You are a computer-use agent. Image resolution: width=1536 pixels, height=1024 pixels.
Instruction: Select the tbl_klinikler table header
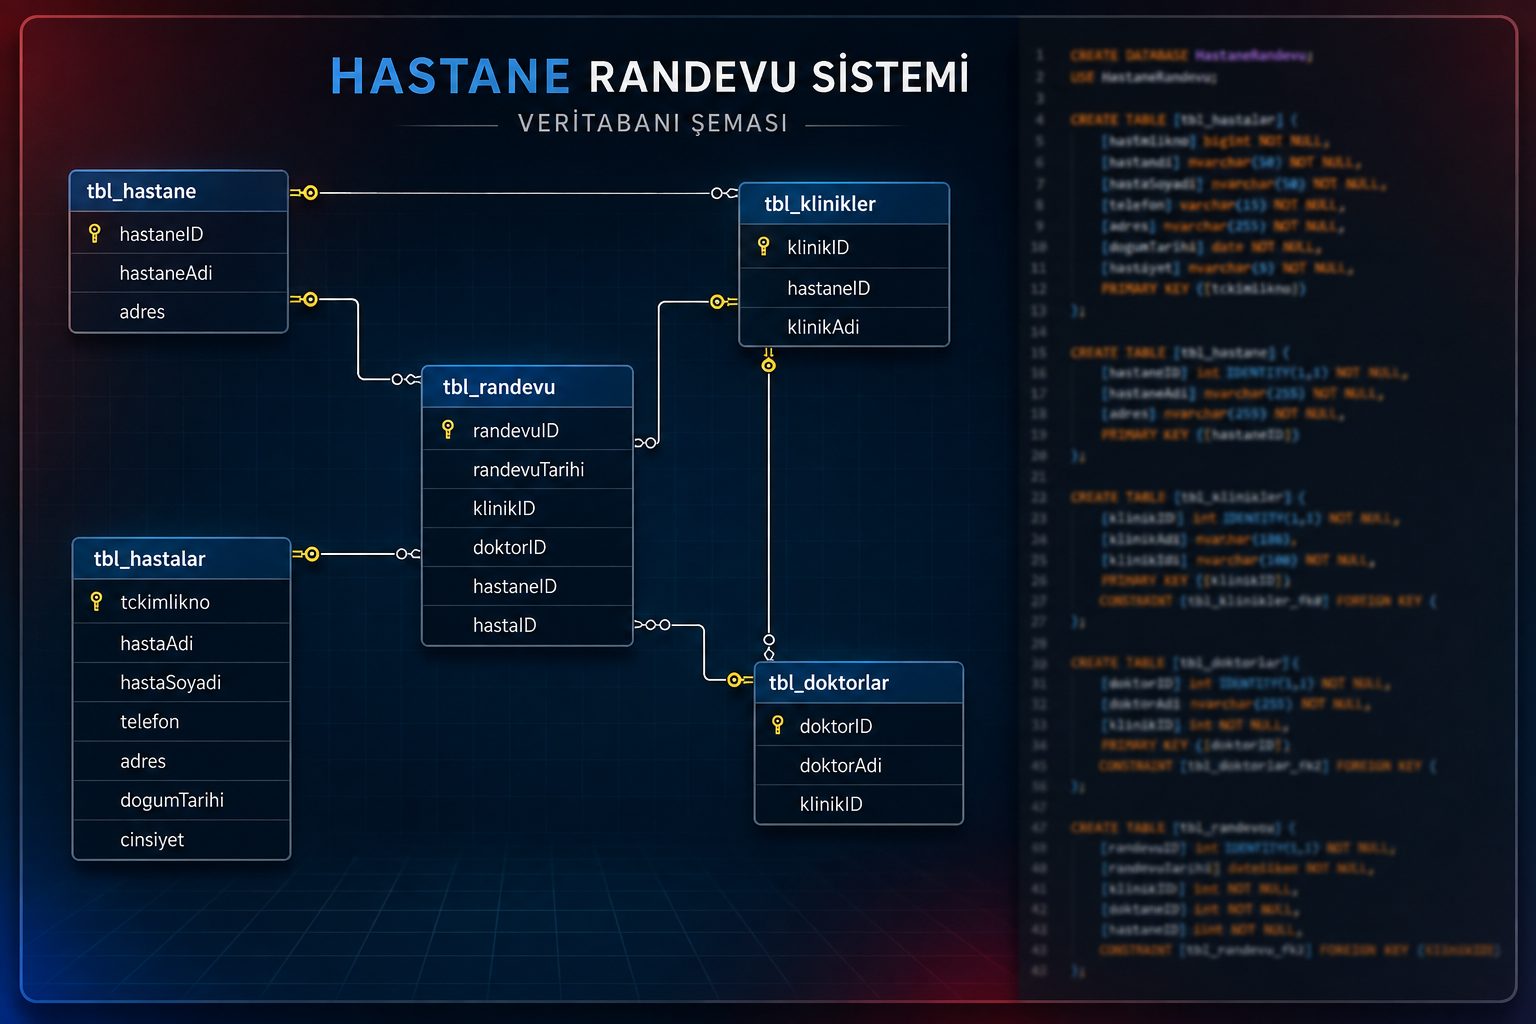pos(844,204)
